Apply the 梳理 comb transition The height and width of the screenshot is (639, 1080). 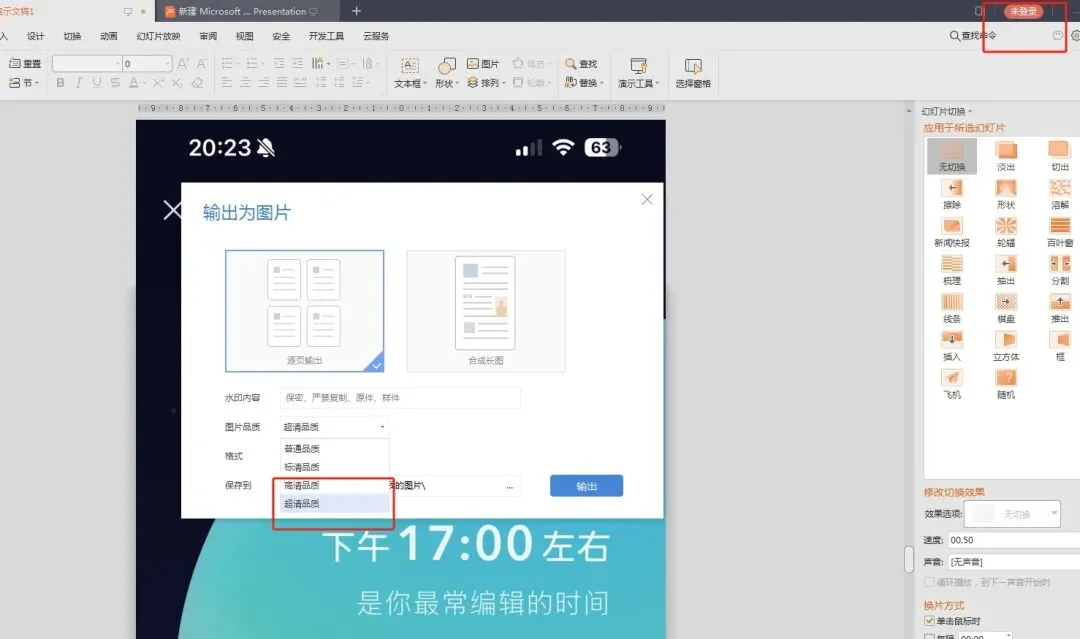952,269
